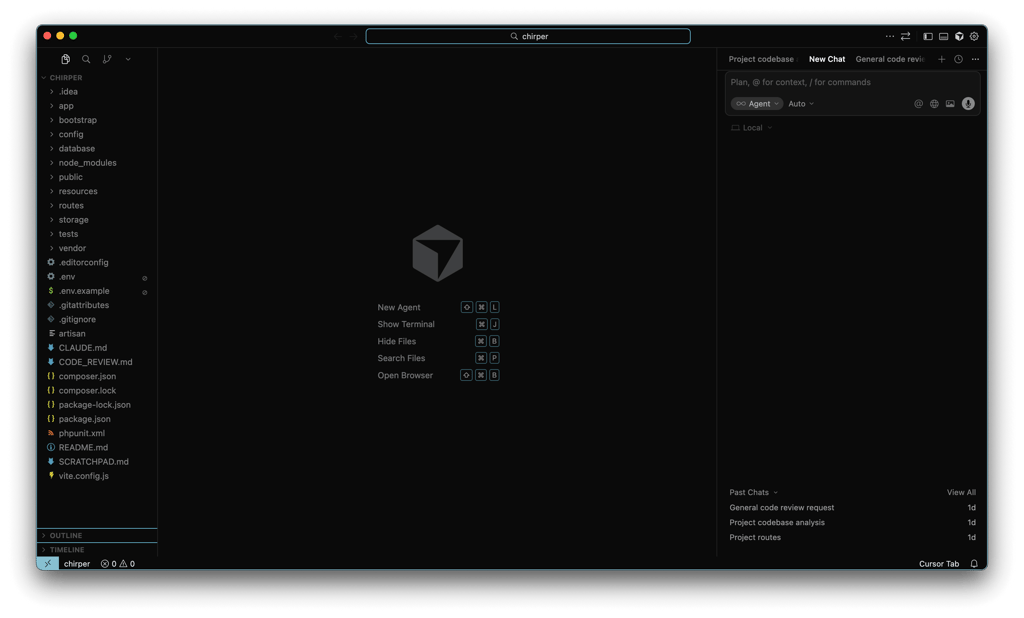Open notifications bell in status bar
The width and height of the screenshot is (1024, 618).
pos(974,564)
